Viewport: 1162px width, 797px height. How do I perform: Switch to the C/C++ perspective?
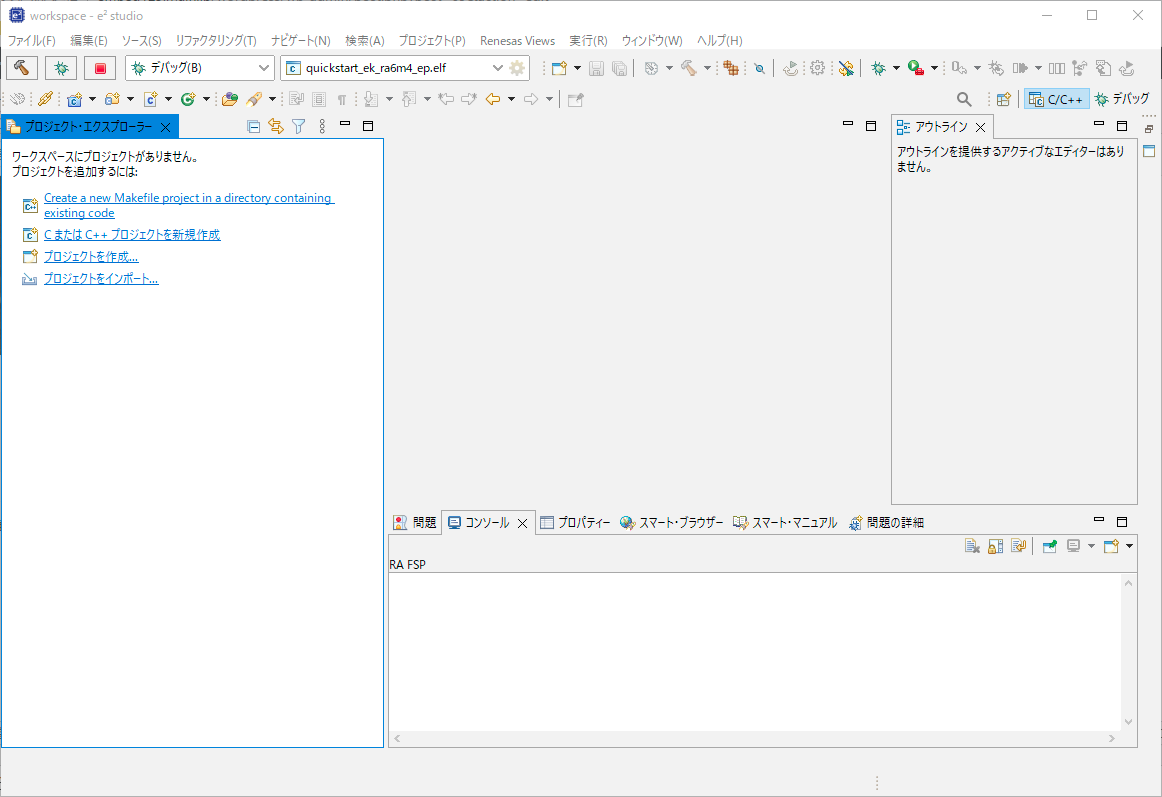point(1056,99)
